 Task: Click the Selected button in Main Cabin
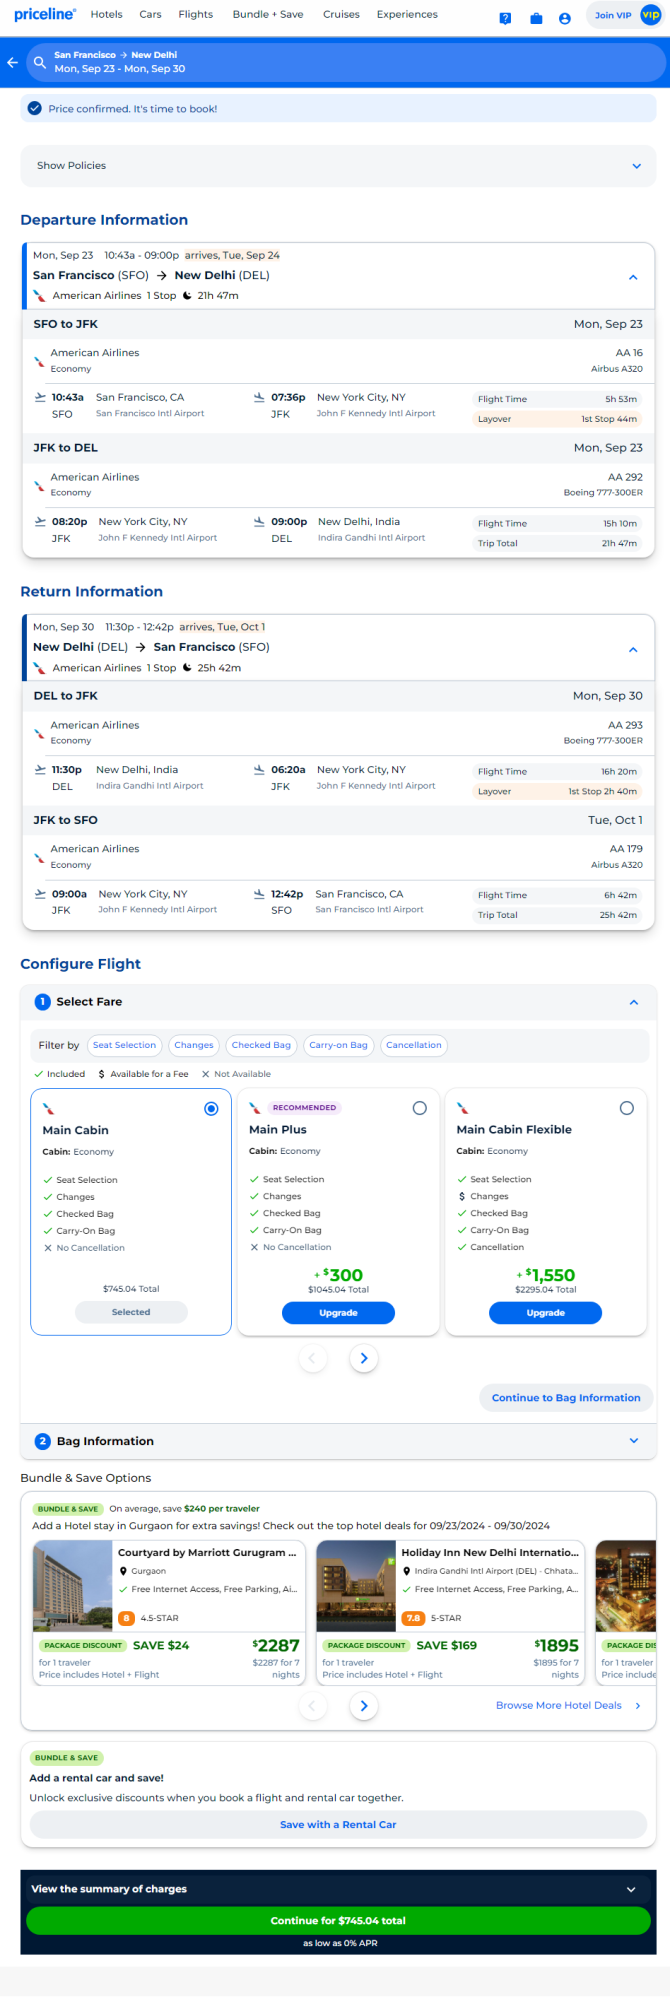(x=131, y=1312)
